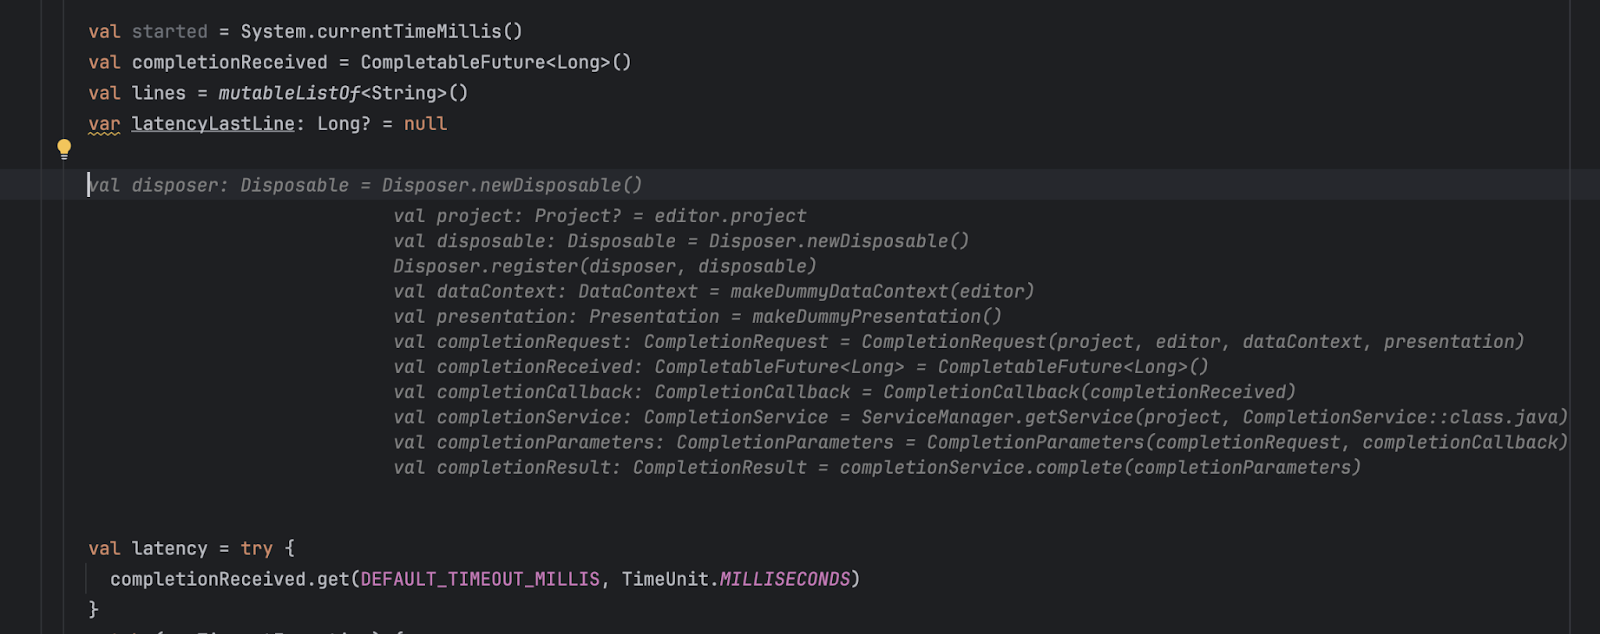Click 'mutableListOf' function call
Viewport: 1600px width, 634px height.
coord(289,93)
